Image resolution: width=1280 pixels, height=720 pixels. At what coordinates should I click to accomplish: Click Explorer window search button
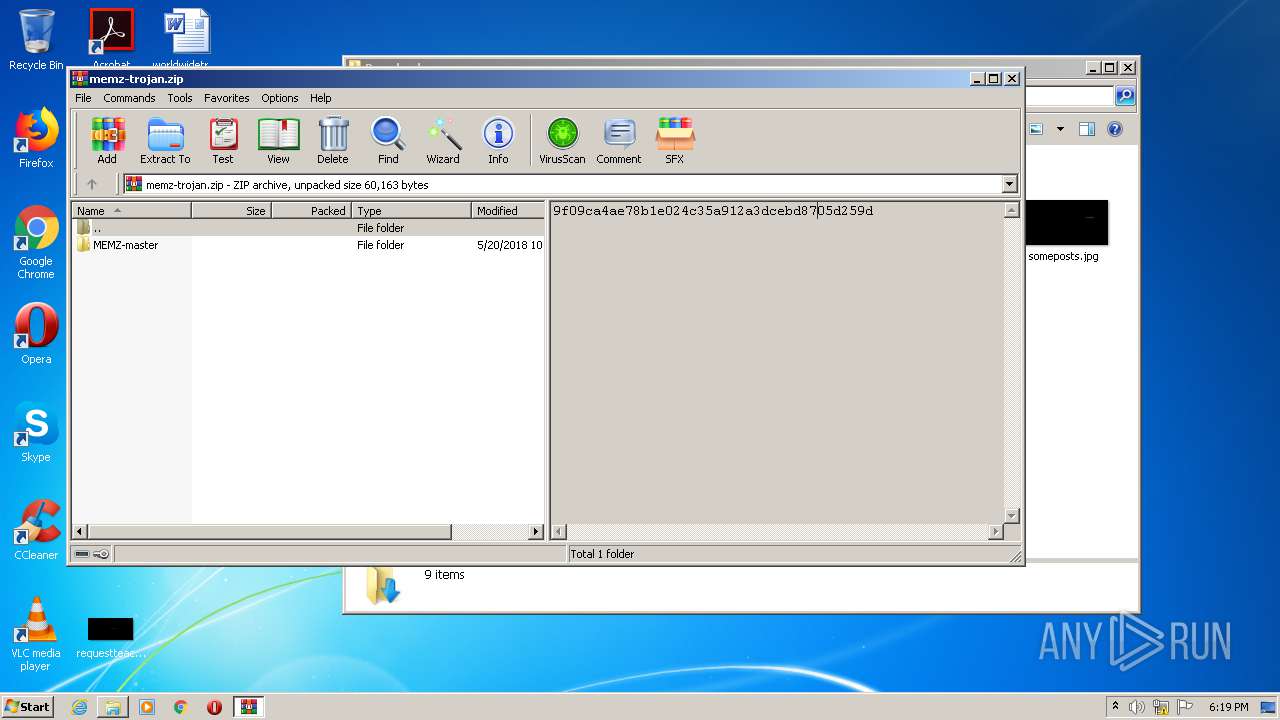click(1125, 96)
